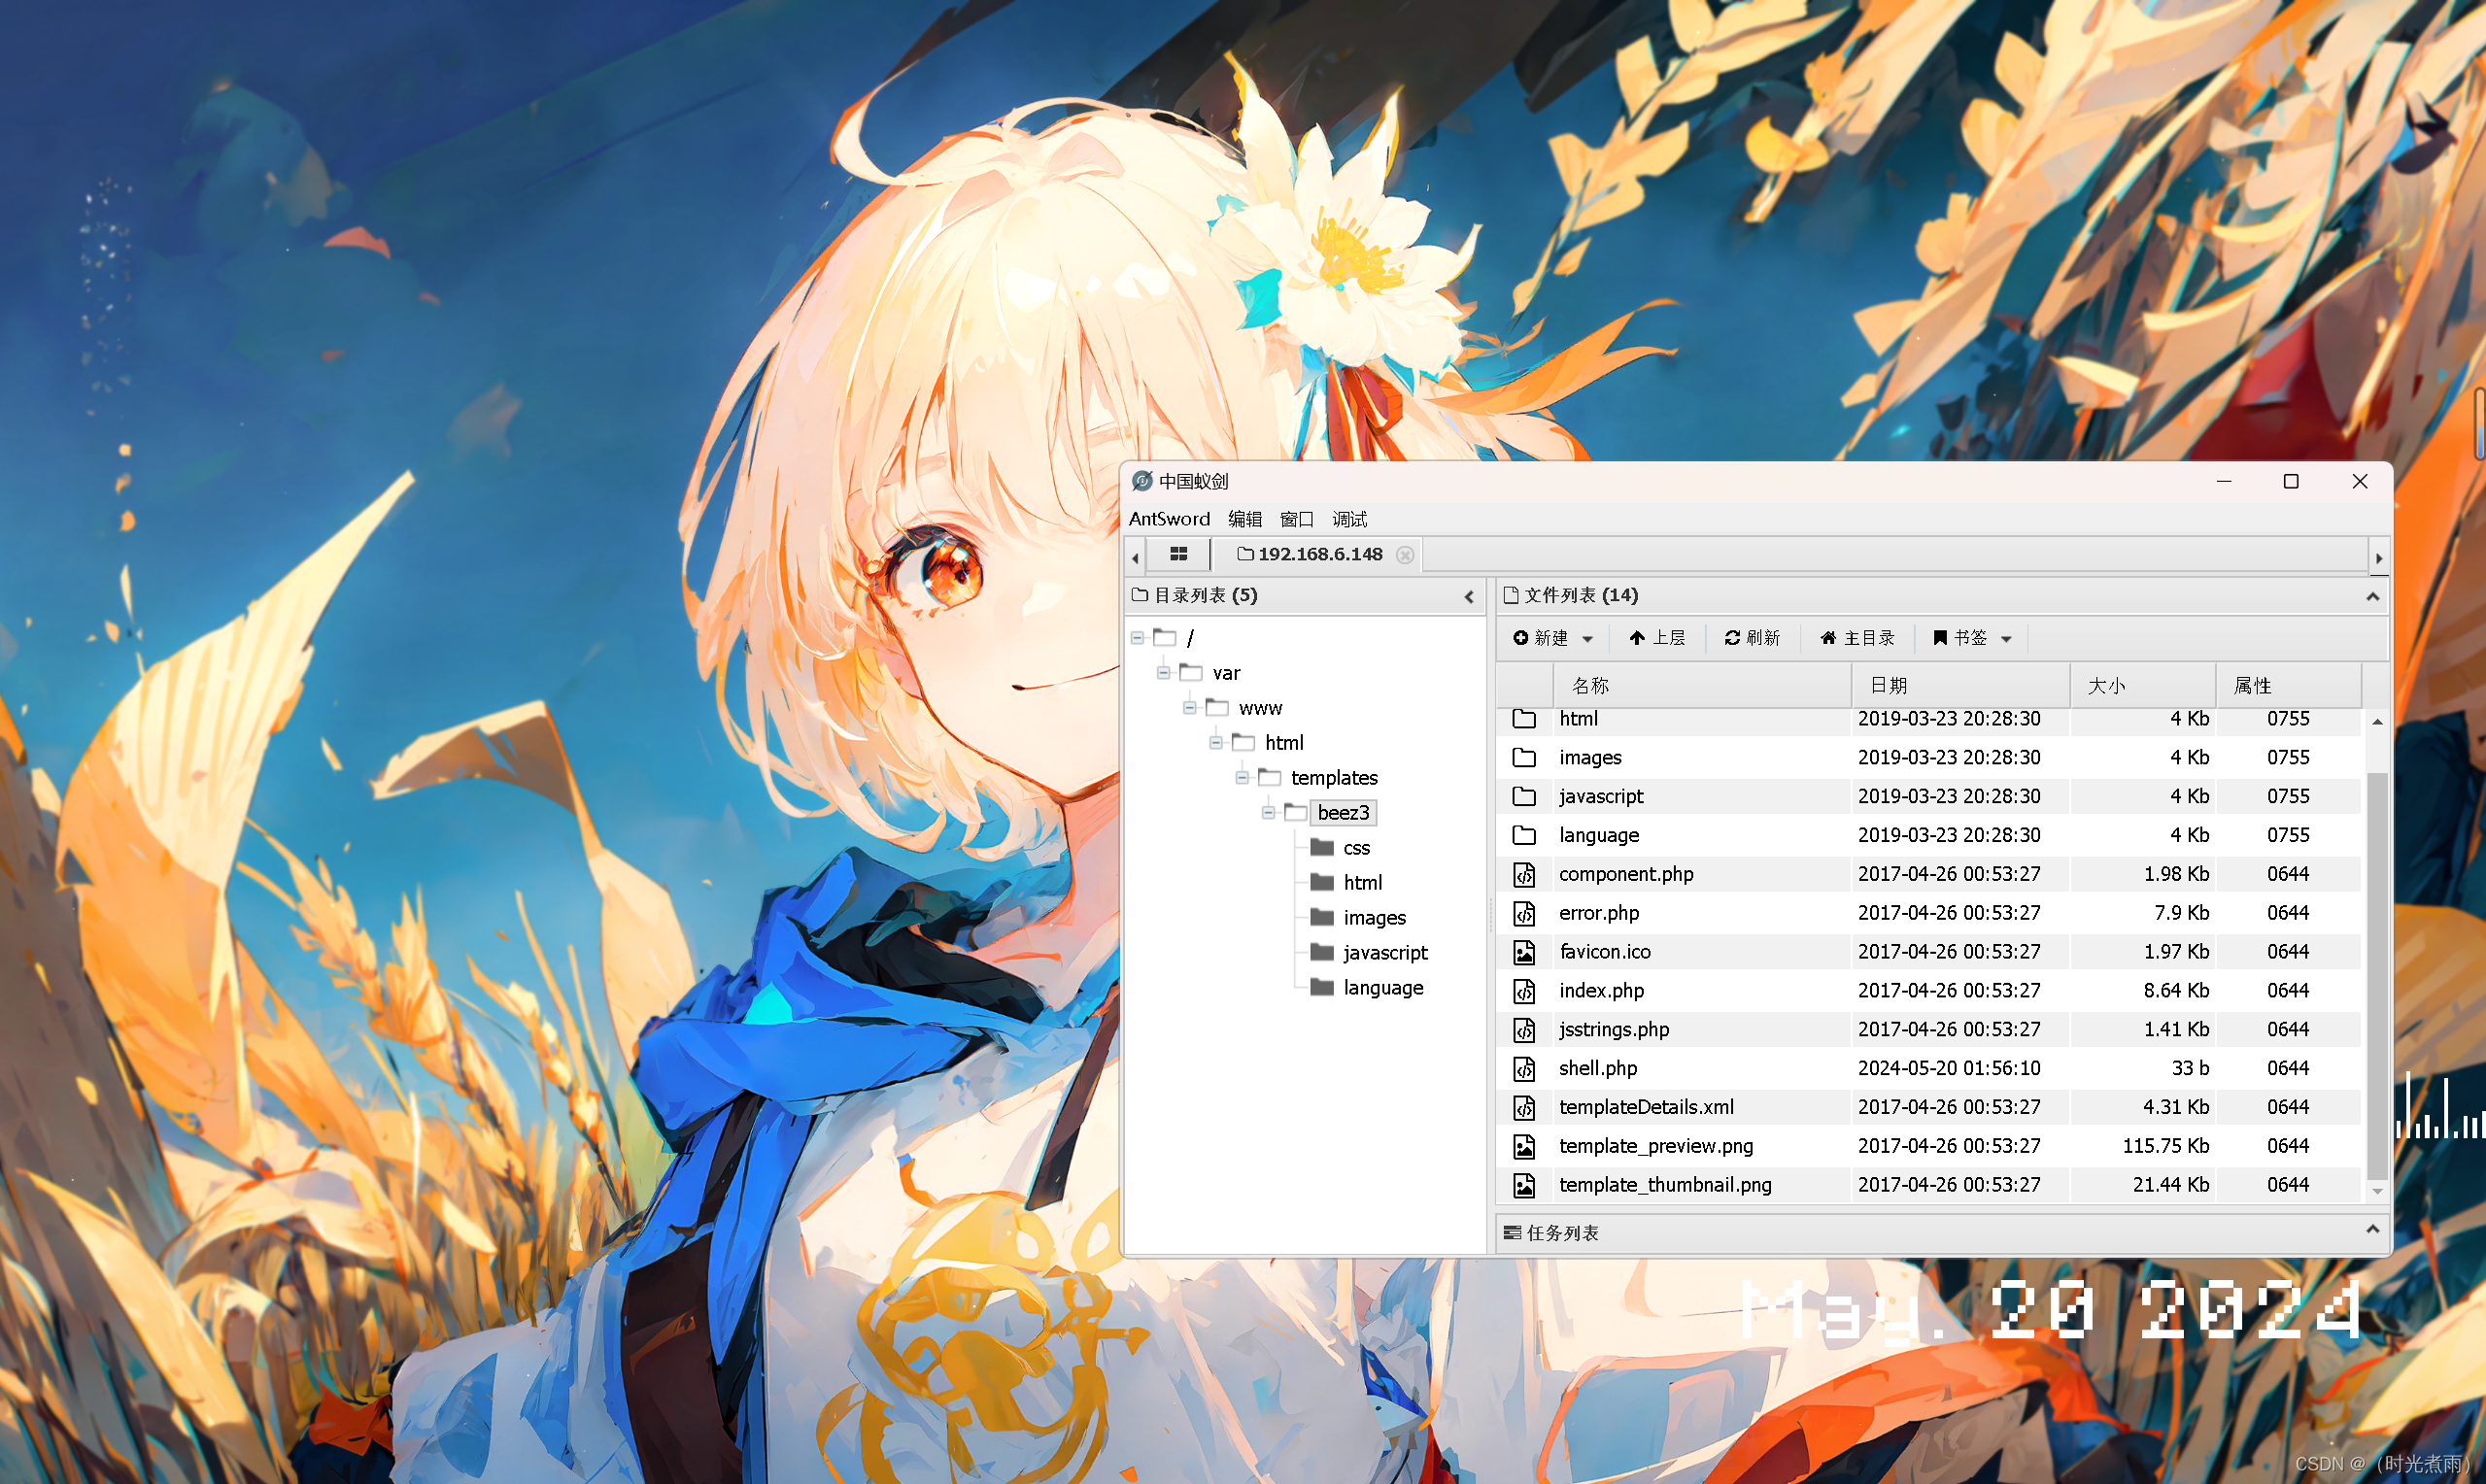Click the template_preview.png image icon

coord(1524,1147)
